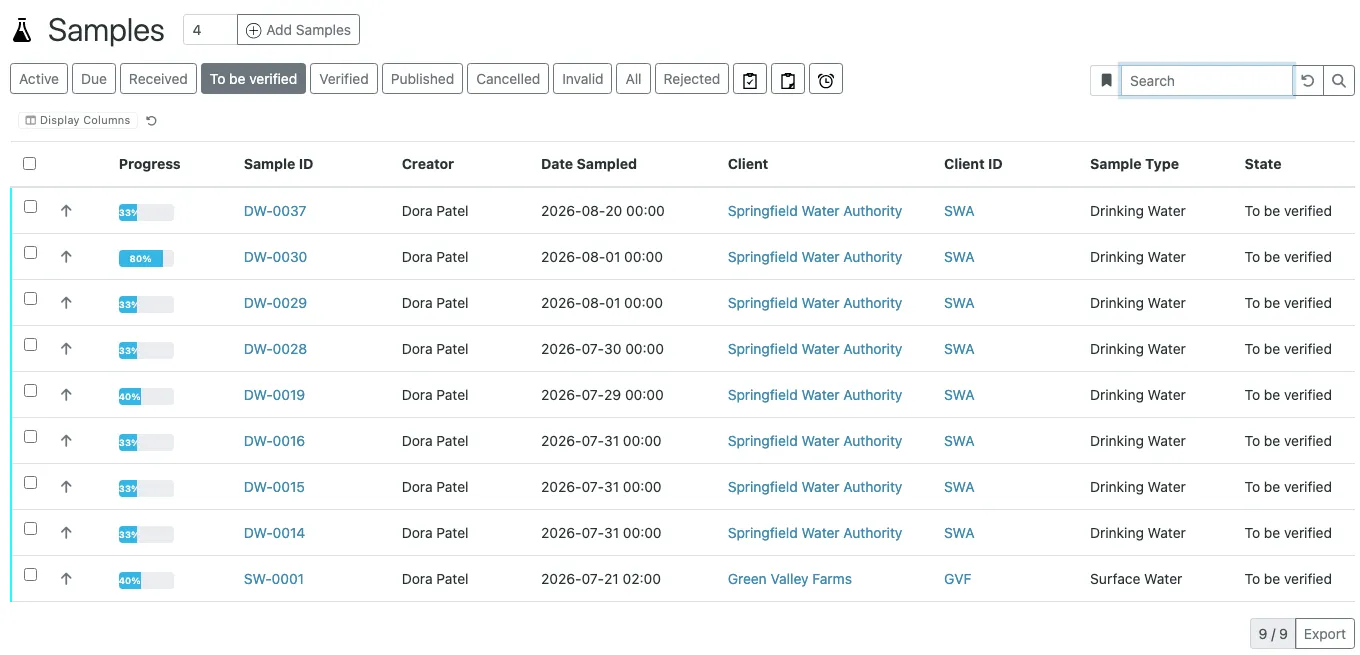Screen dimensions: 1360x655
Task: Switch to the Active filter
Action: (39, 79)
